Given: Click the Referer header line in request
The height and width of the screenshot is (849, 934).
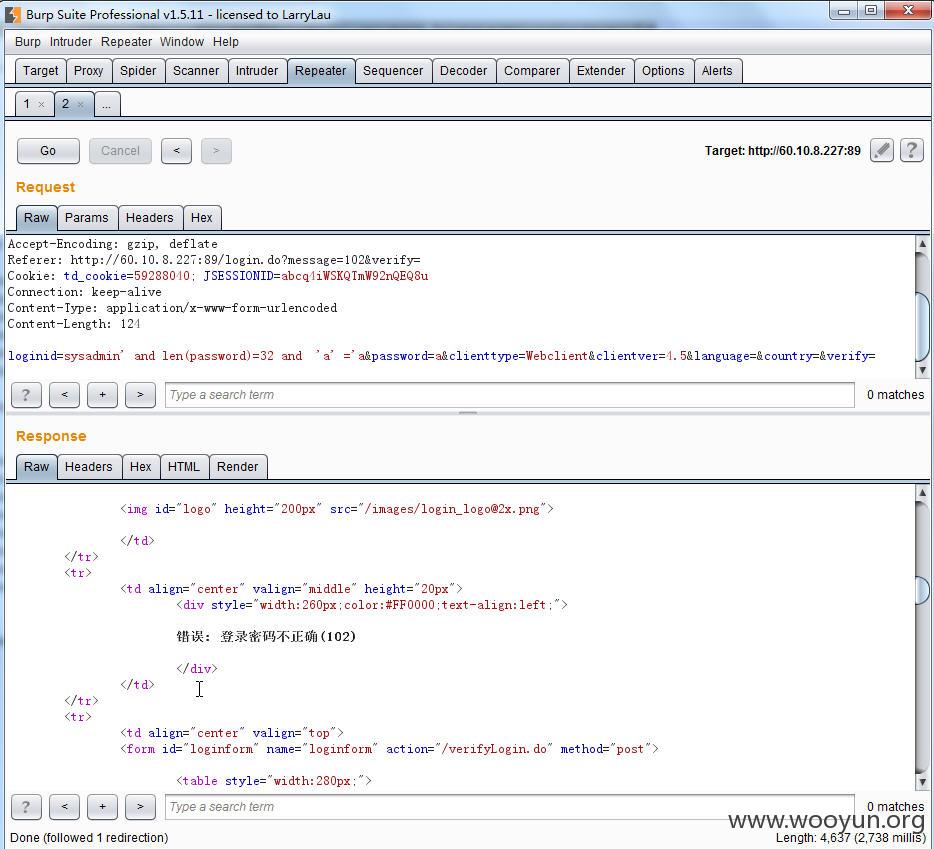Looking at the screenshot, I should click(214, 260).
